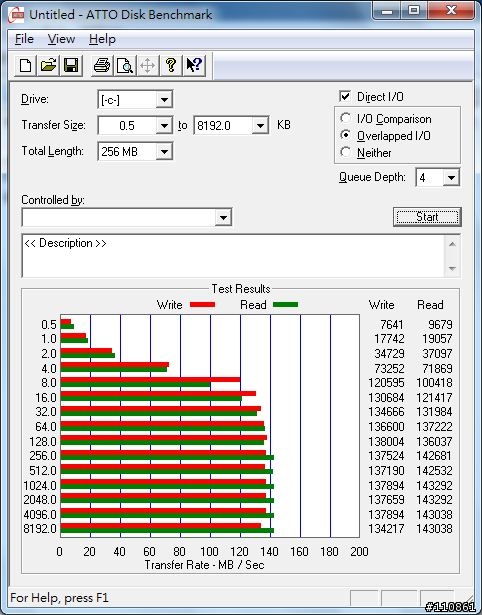The height and width of the screenshot is (615, 482).
Task: Click the read value 137222
Action: click(x=434, y=426)
